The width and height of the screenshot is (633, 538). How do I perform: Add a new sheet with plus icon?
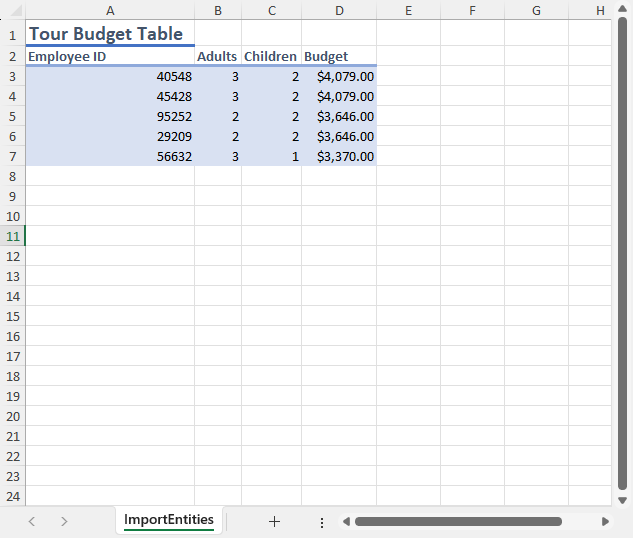pos(274,521)
